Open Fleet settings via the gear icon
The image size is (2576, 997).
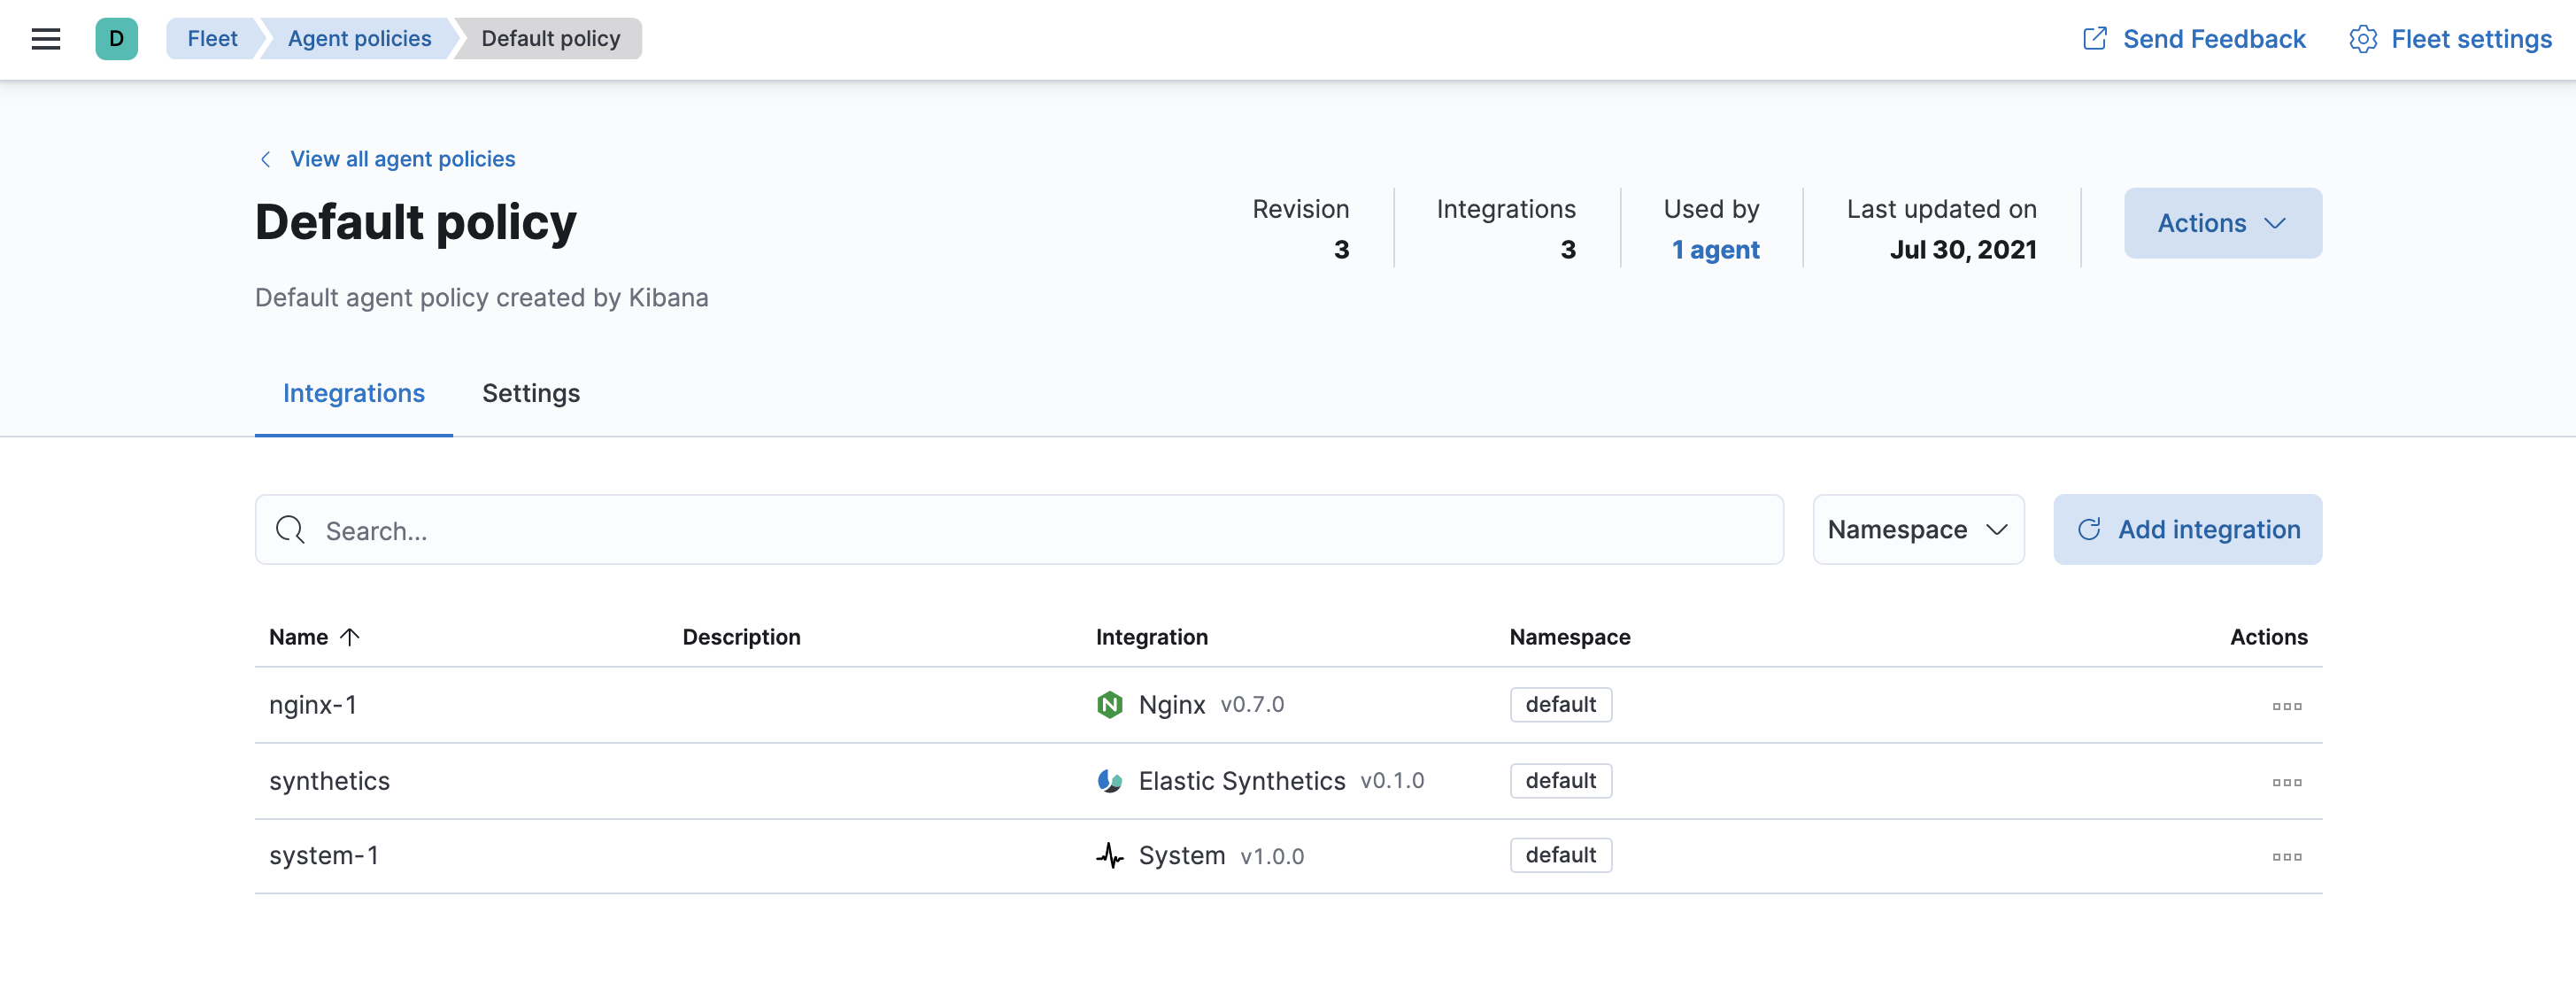click(x=2364, y=39)
